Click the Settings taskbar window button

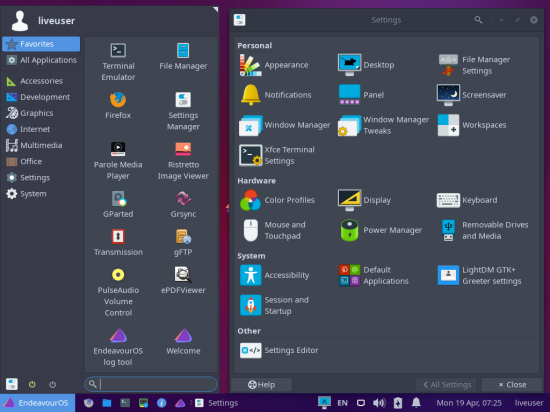(x=216, y=403)
